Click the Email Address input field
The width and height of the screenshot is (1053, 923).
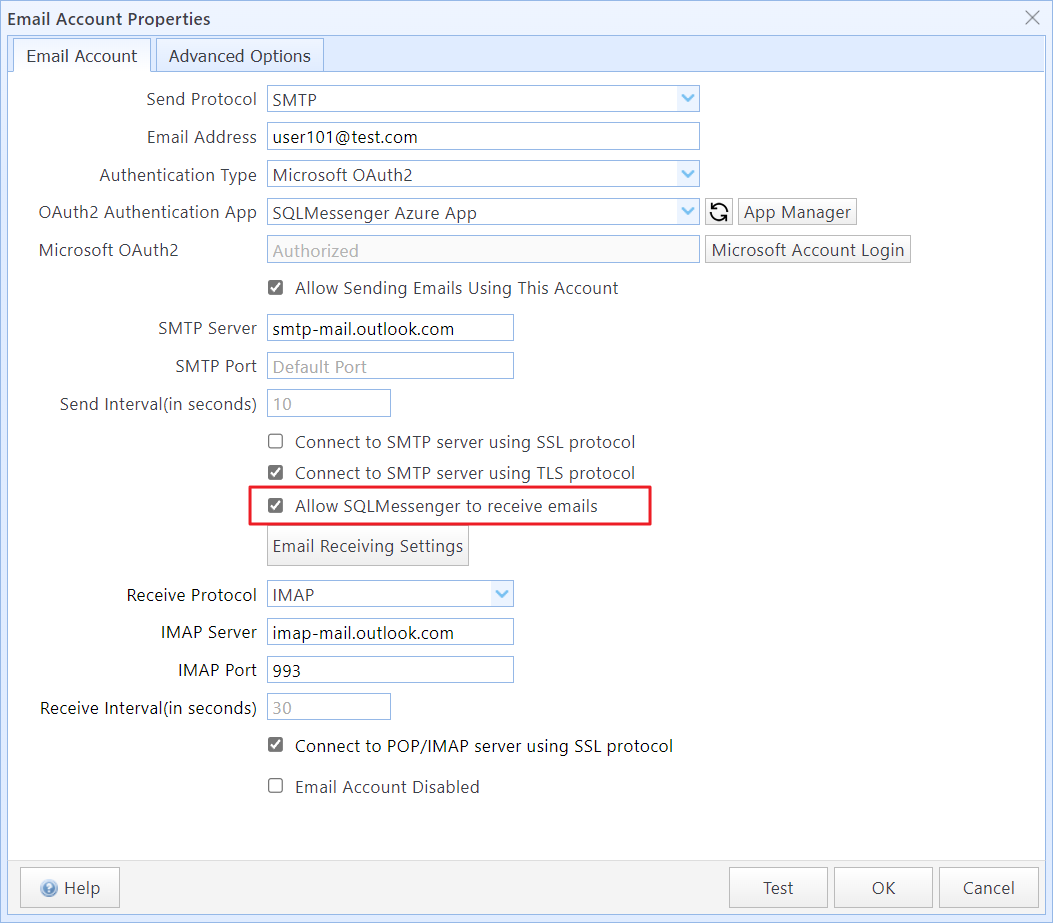484,136
